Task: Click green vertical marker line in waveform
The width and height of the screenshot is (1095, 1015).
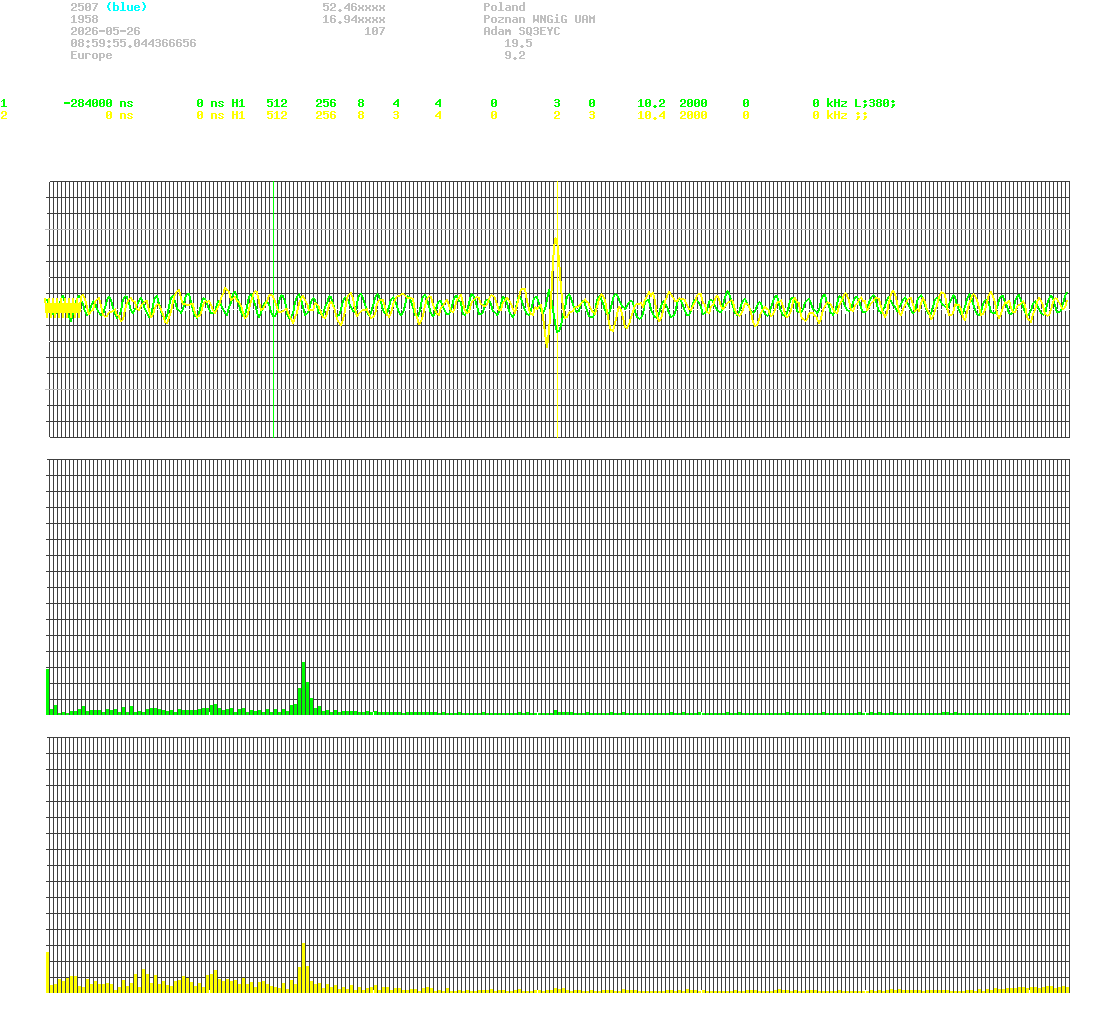Action: click(x=274, y=309)
